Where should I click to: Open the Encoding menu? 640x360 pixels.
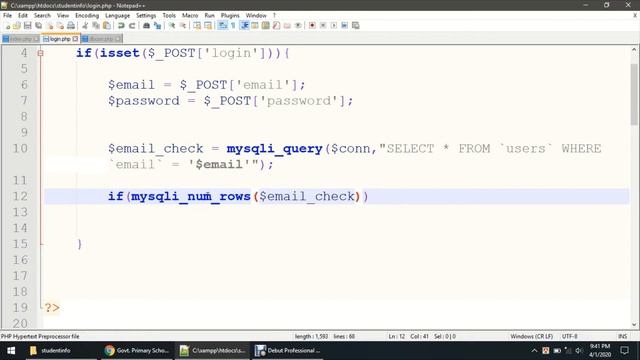87,16
